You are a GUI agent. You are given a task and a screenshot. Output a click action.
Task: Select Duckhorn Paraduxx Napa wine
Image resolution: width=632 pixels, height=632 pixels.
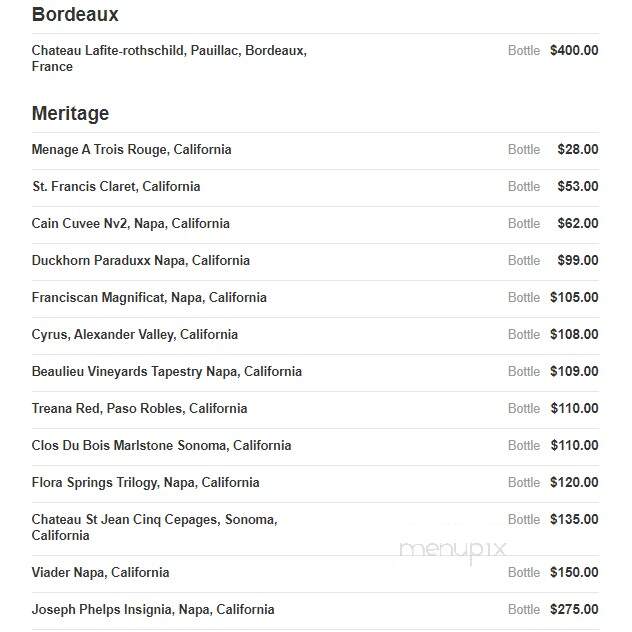click(141, 261)
